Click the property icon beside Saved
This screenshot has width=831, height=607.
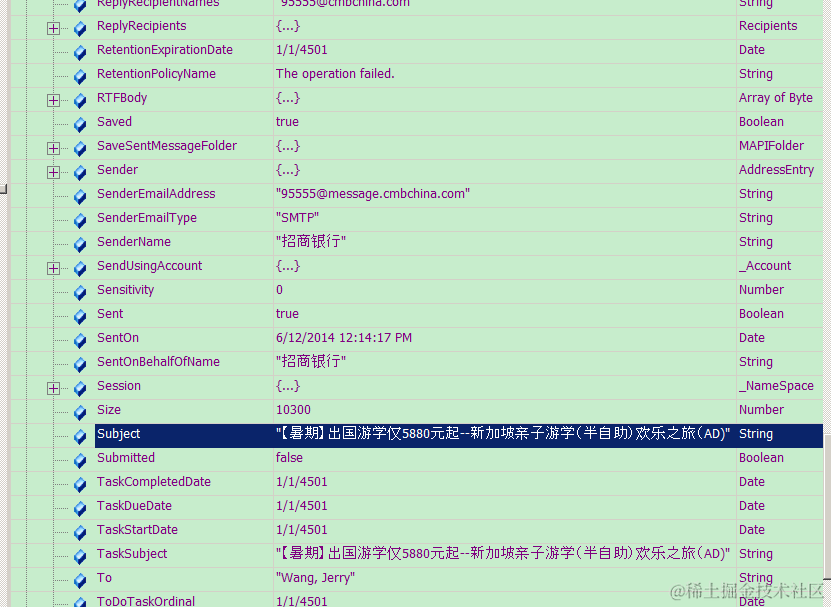[x=80, y=125]
